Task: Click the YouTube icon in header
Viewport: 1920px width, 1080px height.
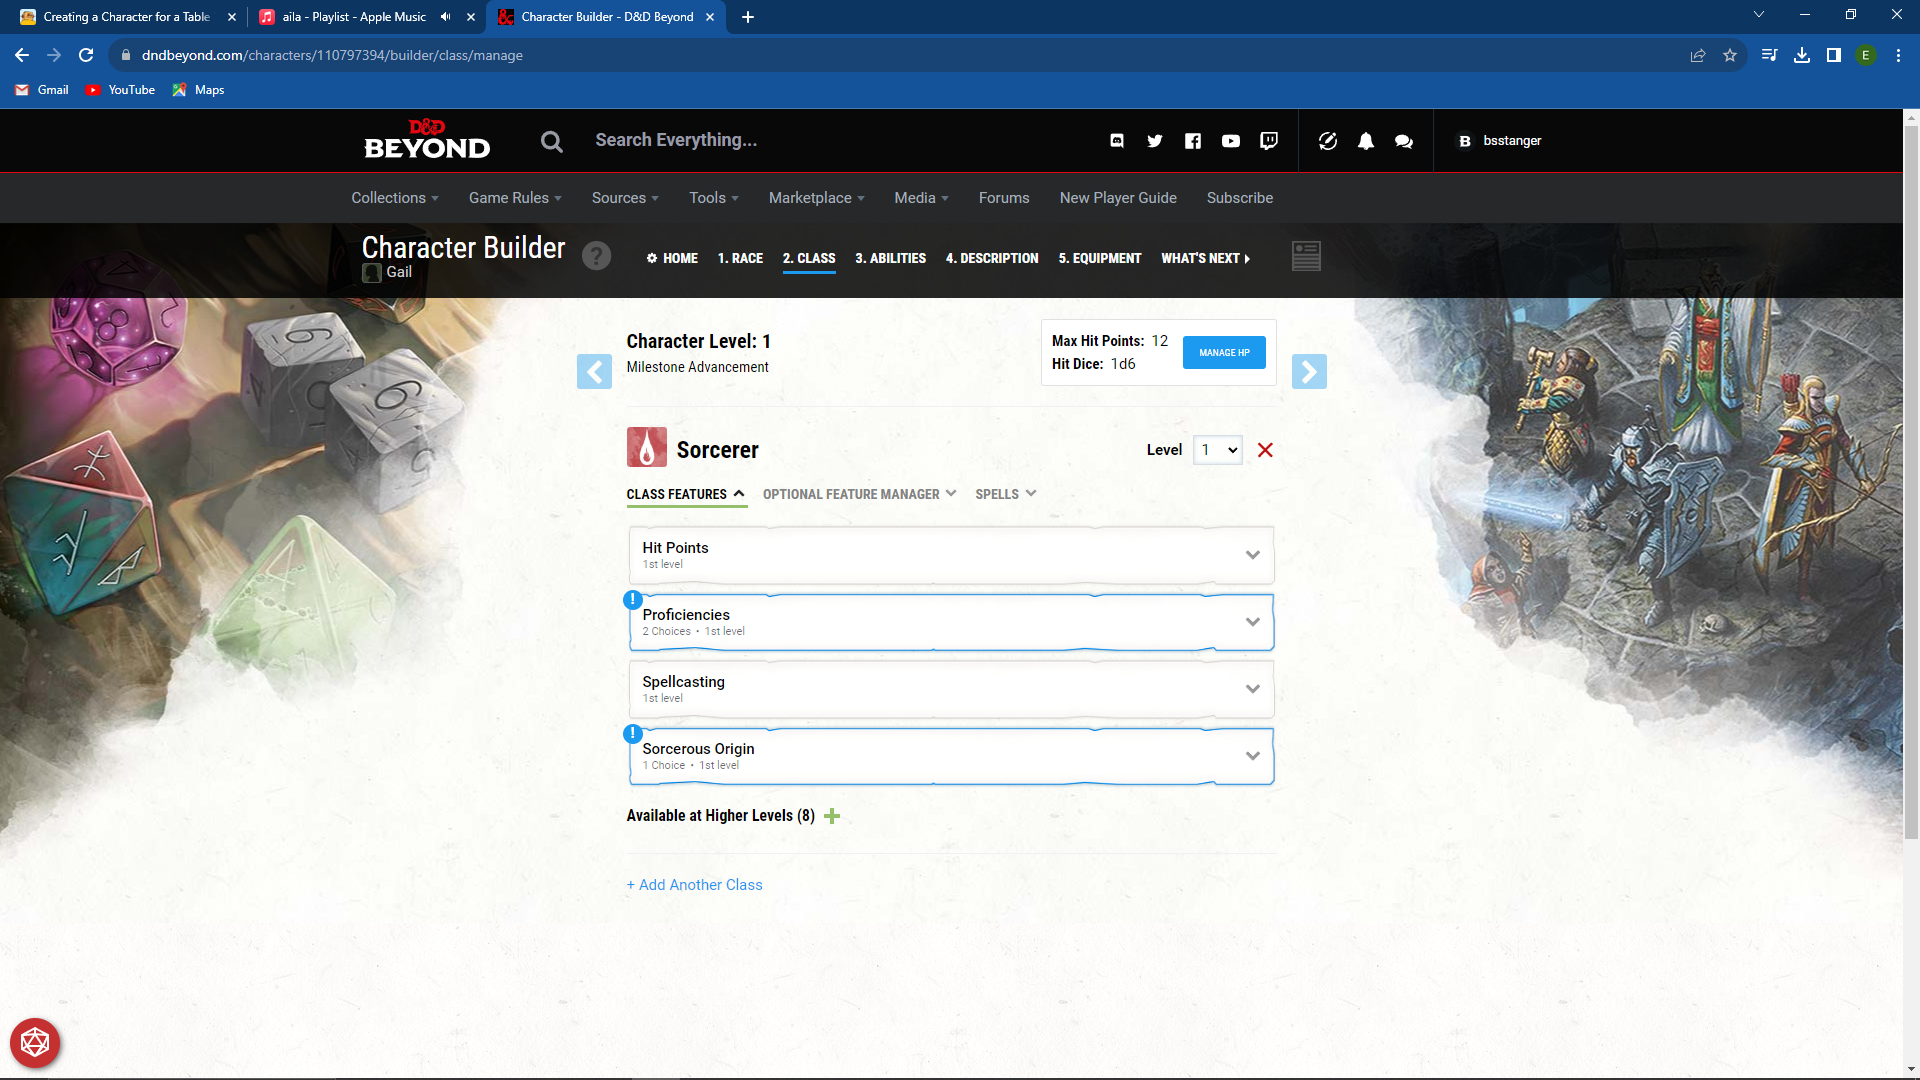Action: pos(1231,141)
